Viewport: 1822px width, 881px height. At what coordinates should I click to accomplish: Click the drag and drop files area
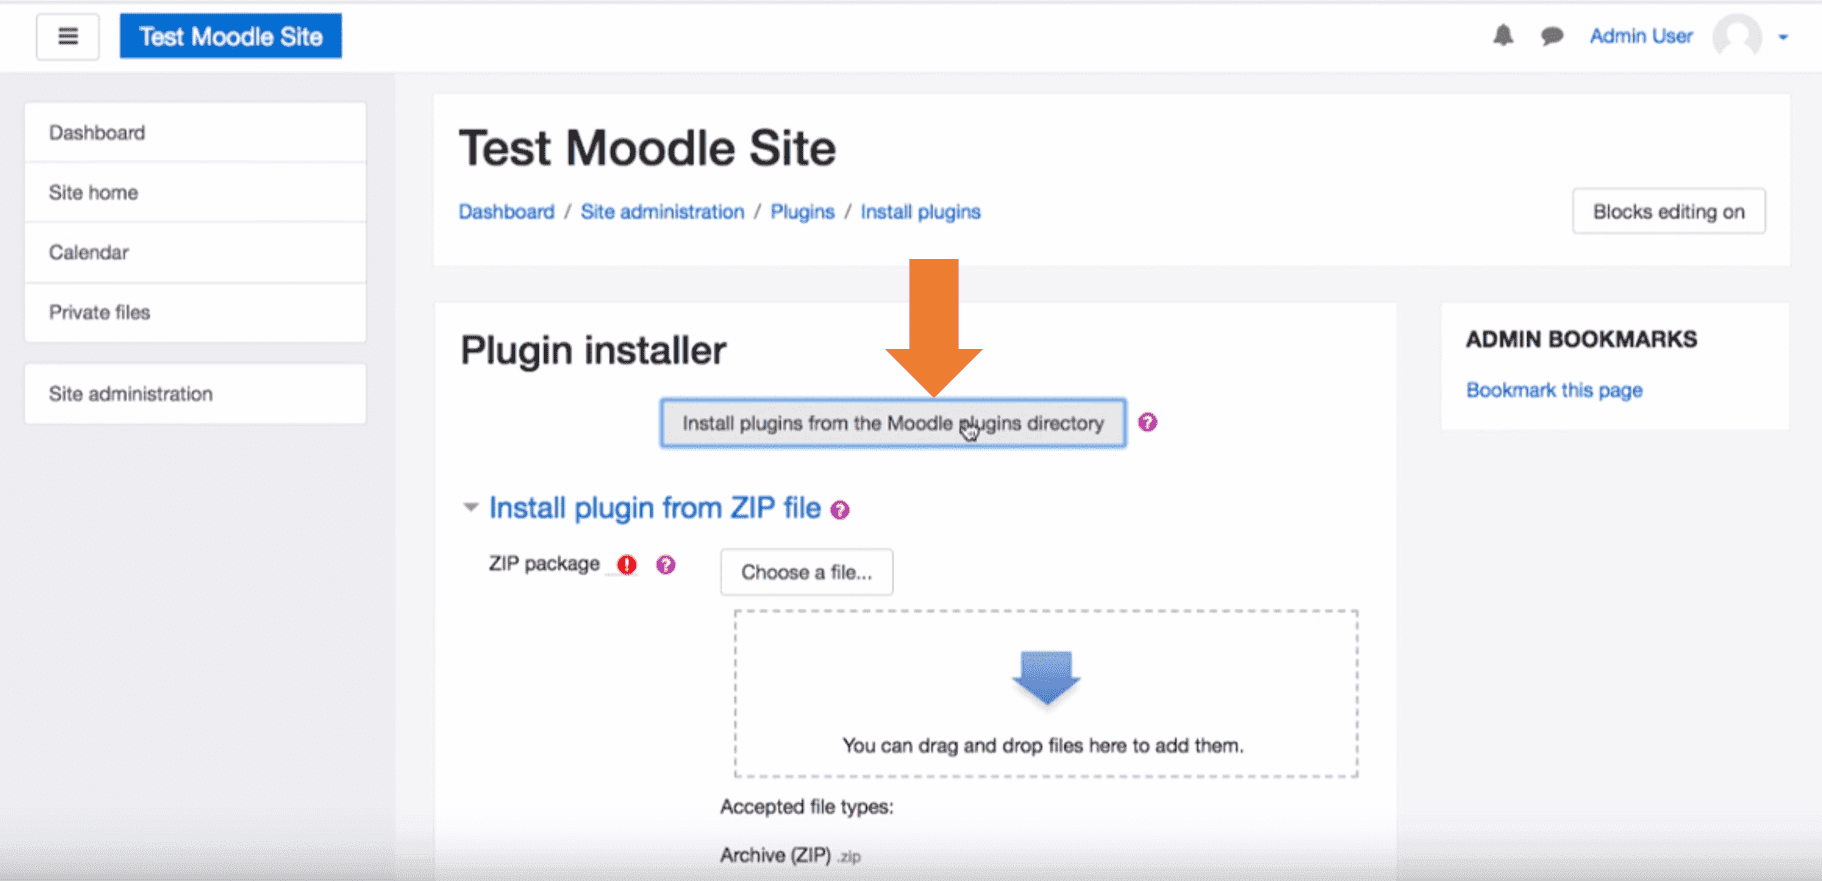(x=1046, y=693)
